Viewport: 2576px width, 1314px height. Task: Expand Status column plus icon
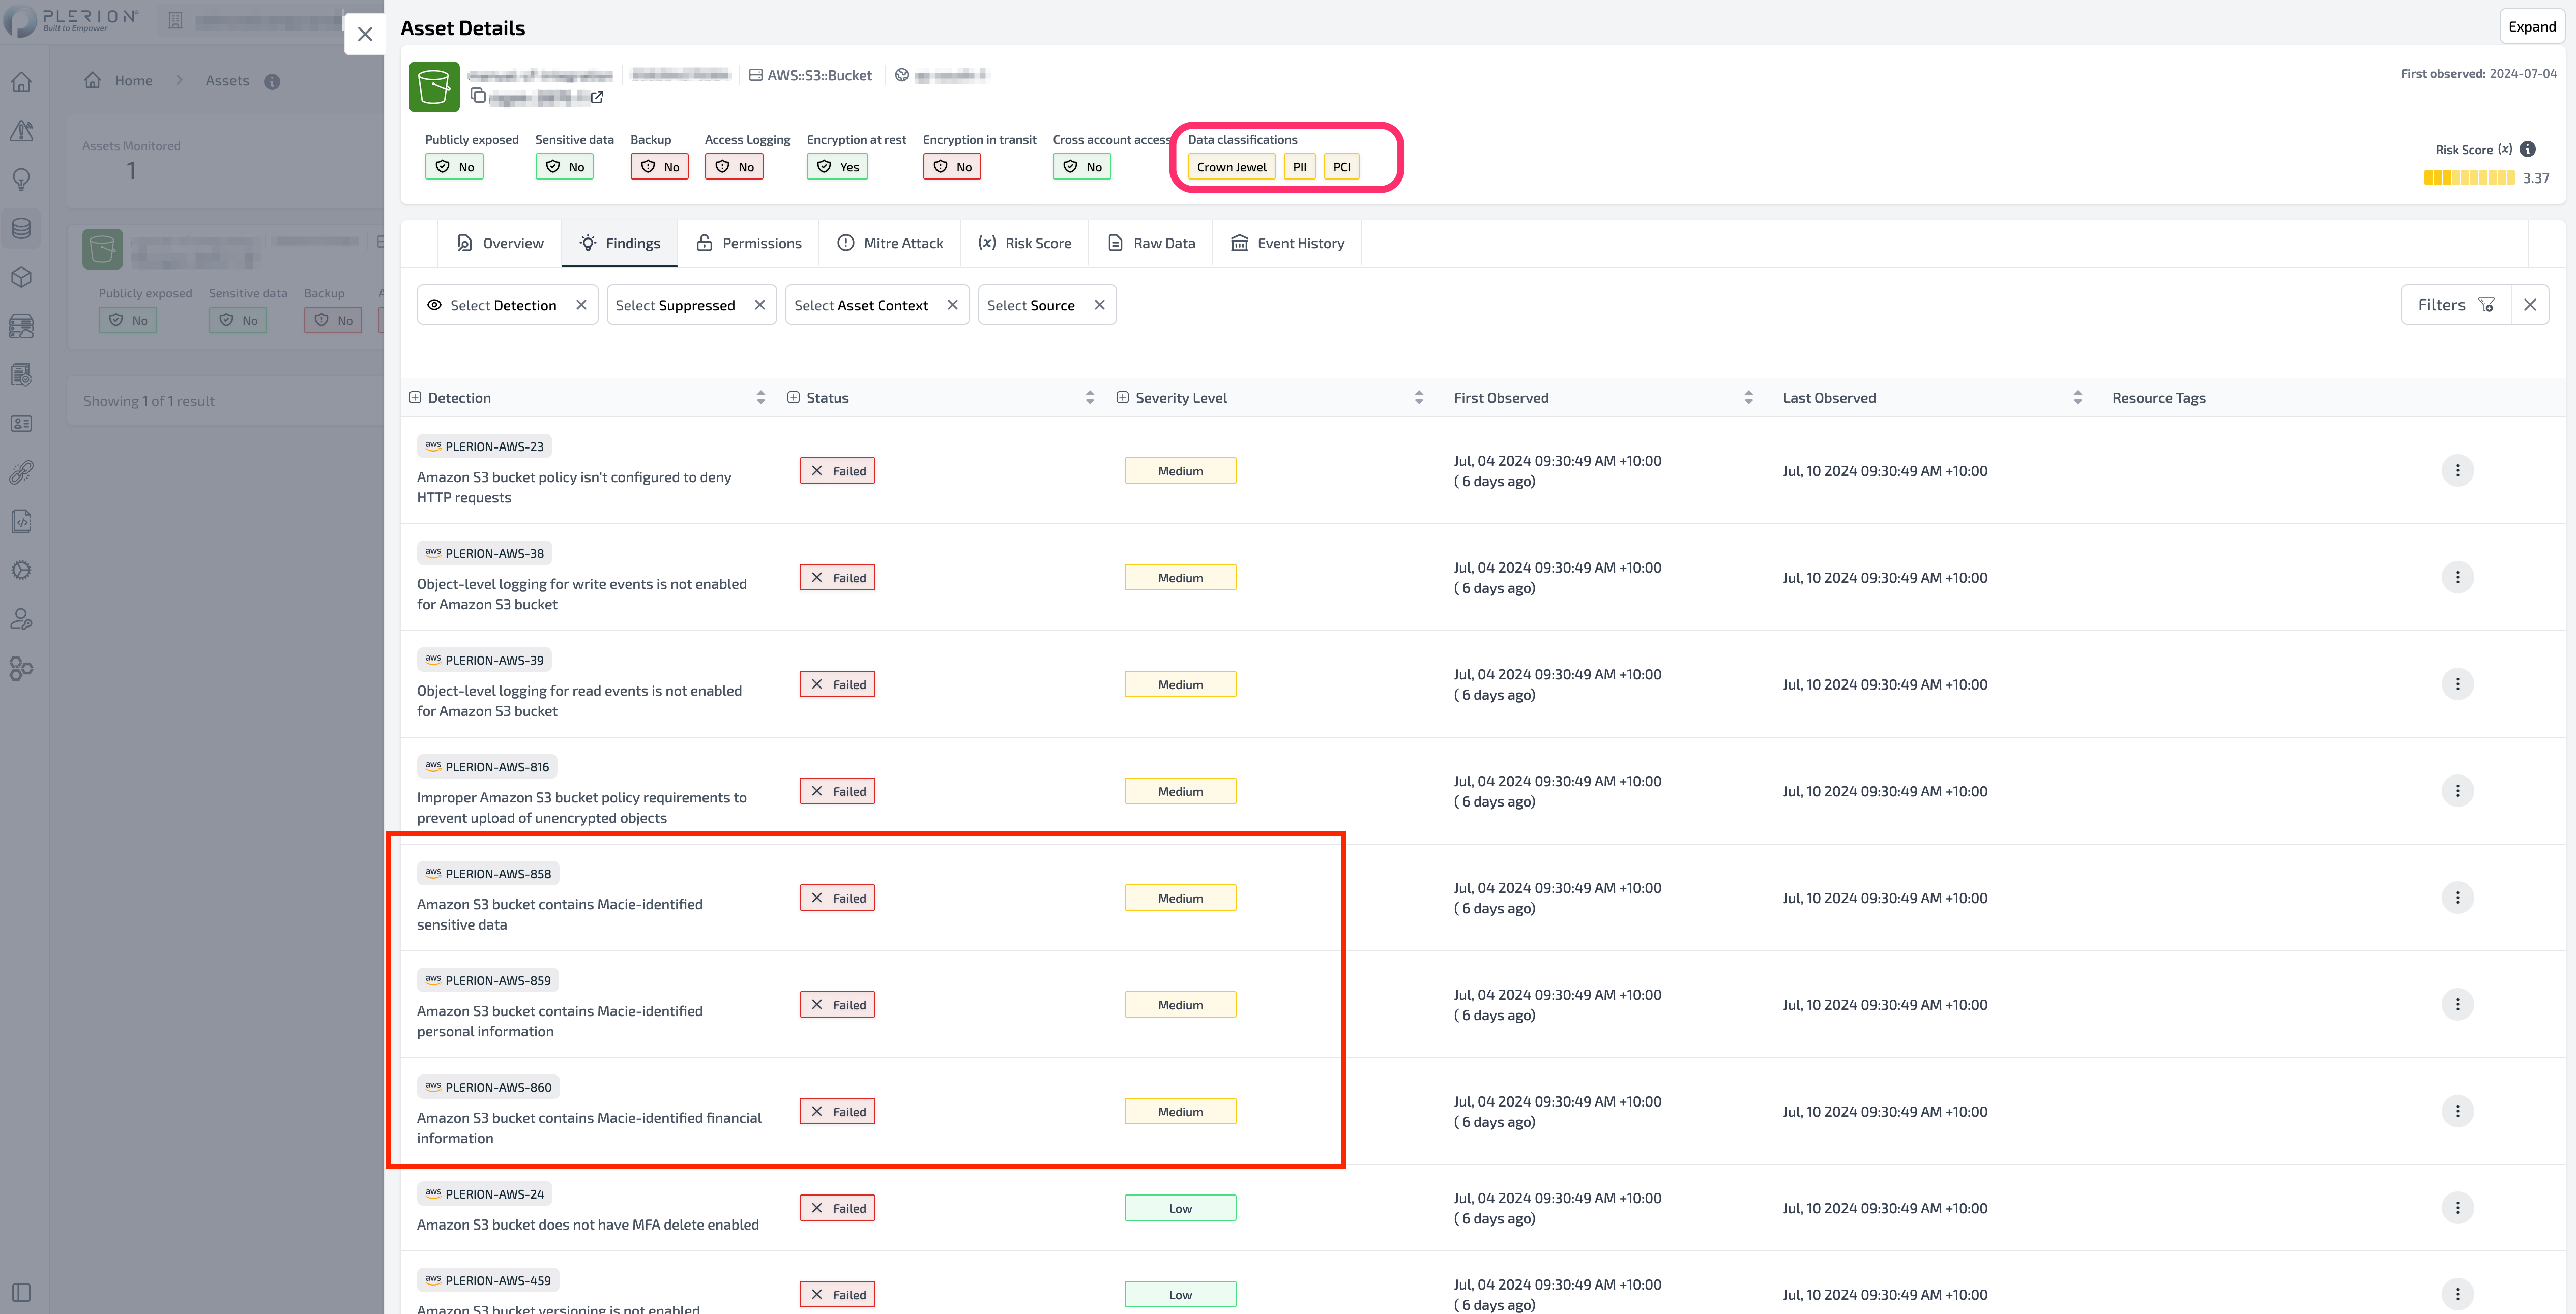point(793,398)
